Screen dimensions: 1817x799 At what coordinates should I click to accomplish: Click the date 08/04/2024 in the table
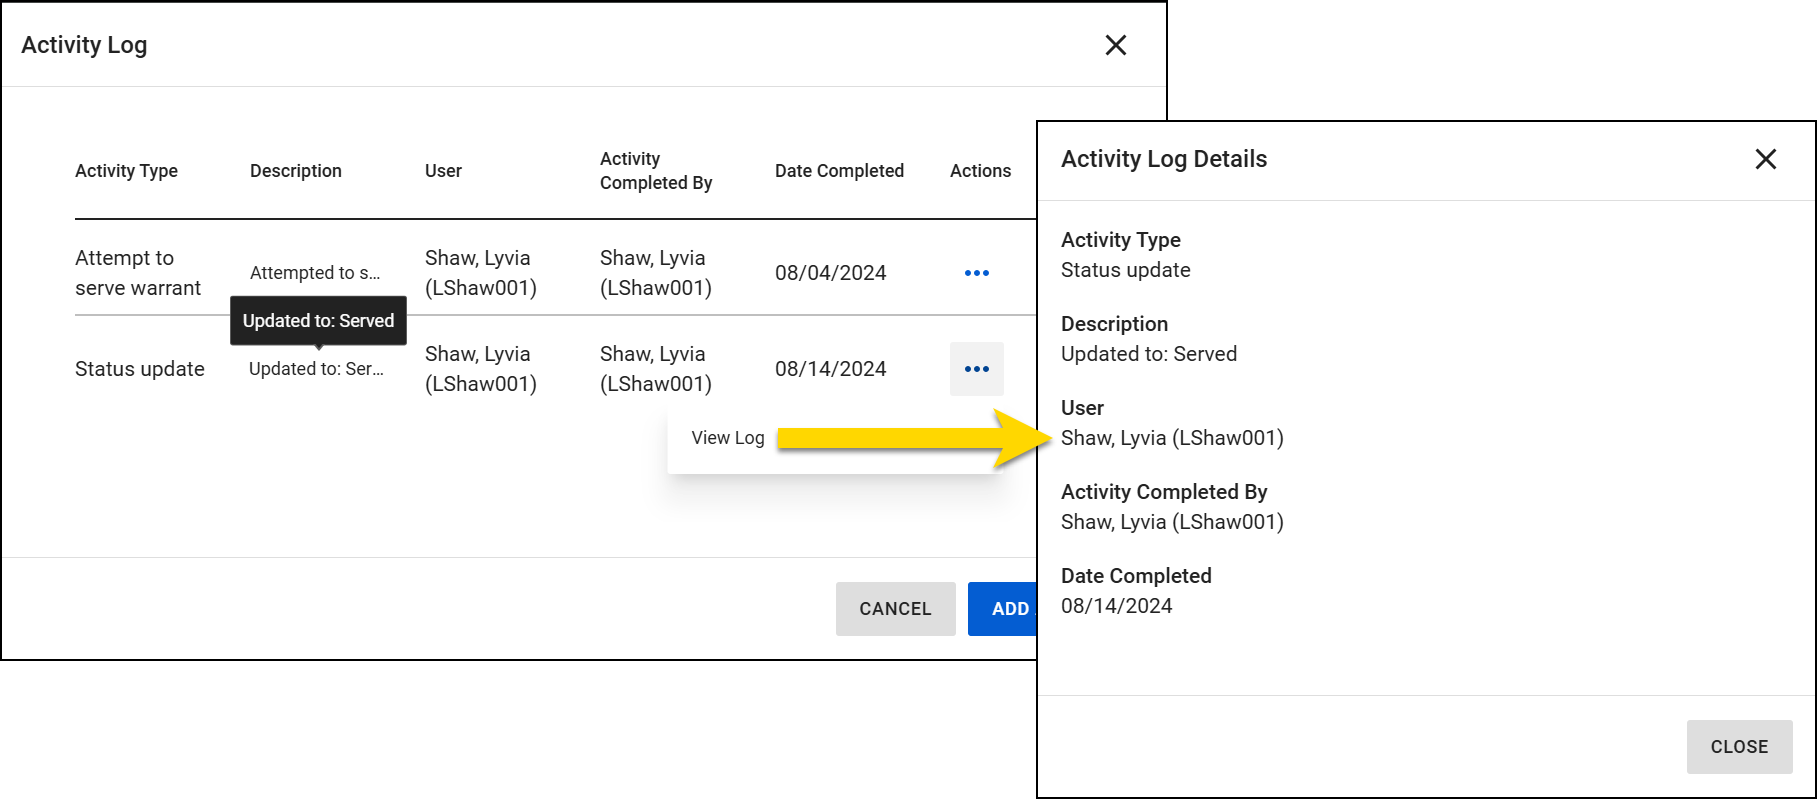tap(831, 273)
